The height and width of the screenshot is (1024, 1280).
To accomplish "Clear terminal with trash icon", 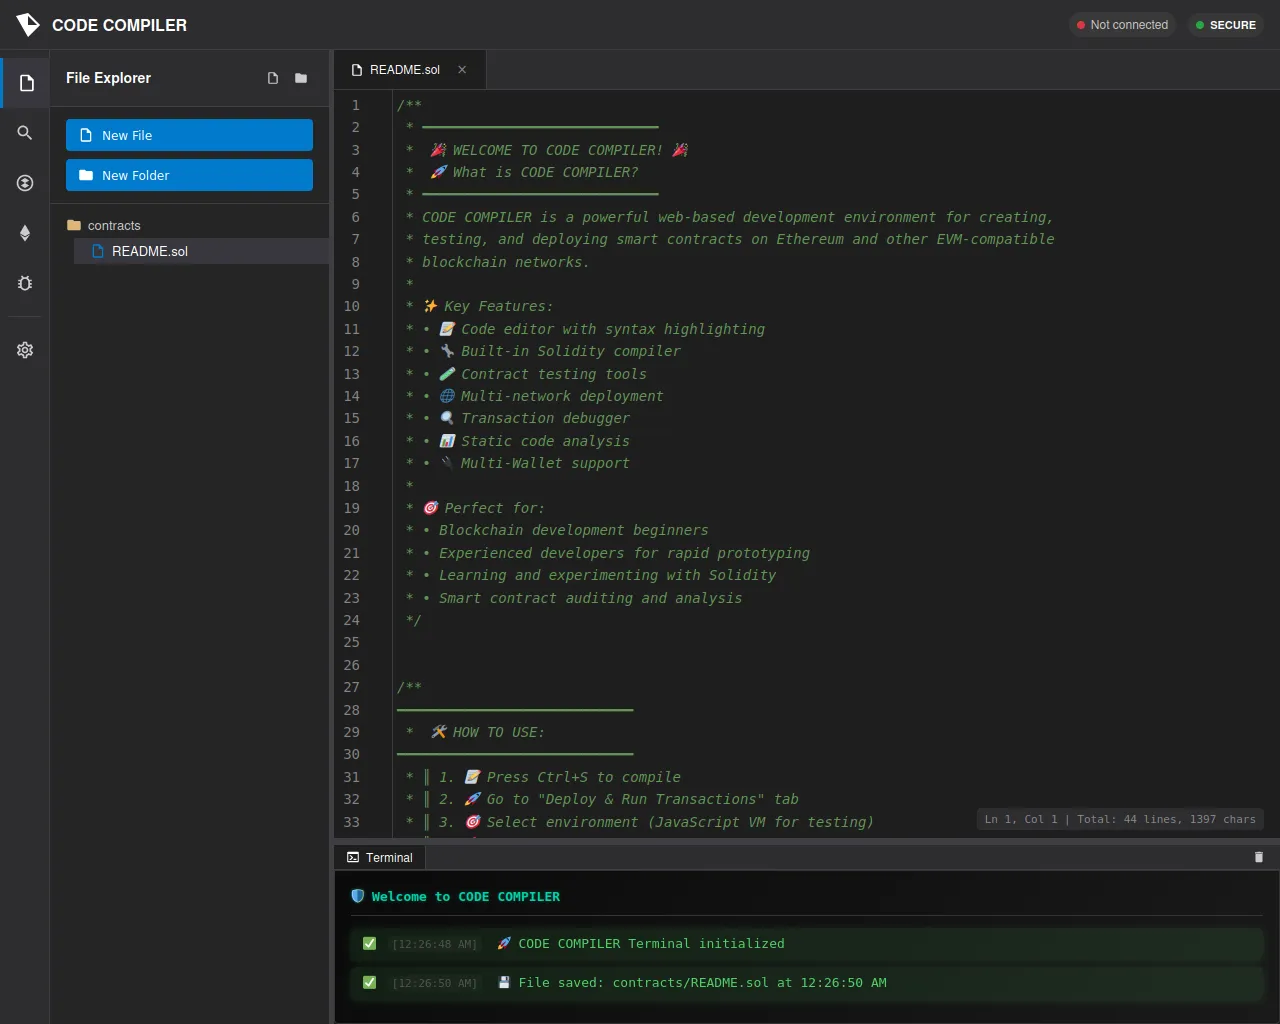I will coord(1258,857).
